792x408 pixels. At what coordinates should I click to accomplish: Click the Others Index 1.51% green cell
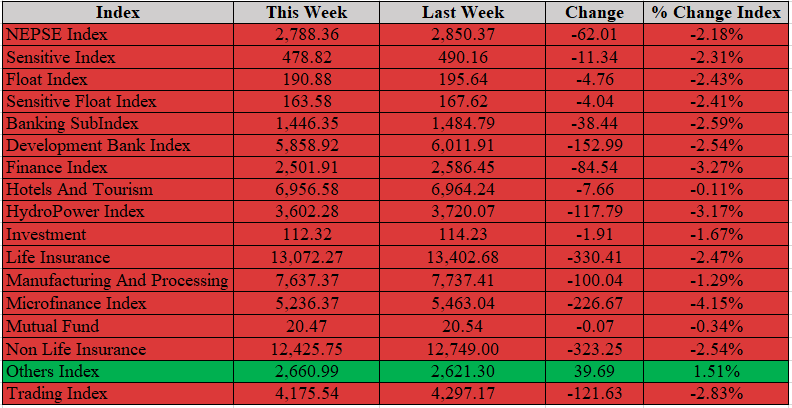(716, 372)
